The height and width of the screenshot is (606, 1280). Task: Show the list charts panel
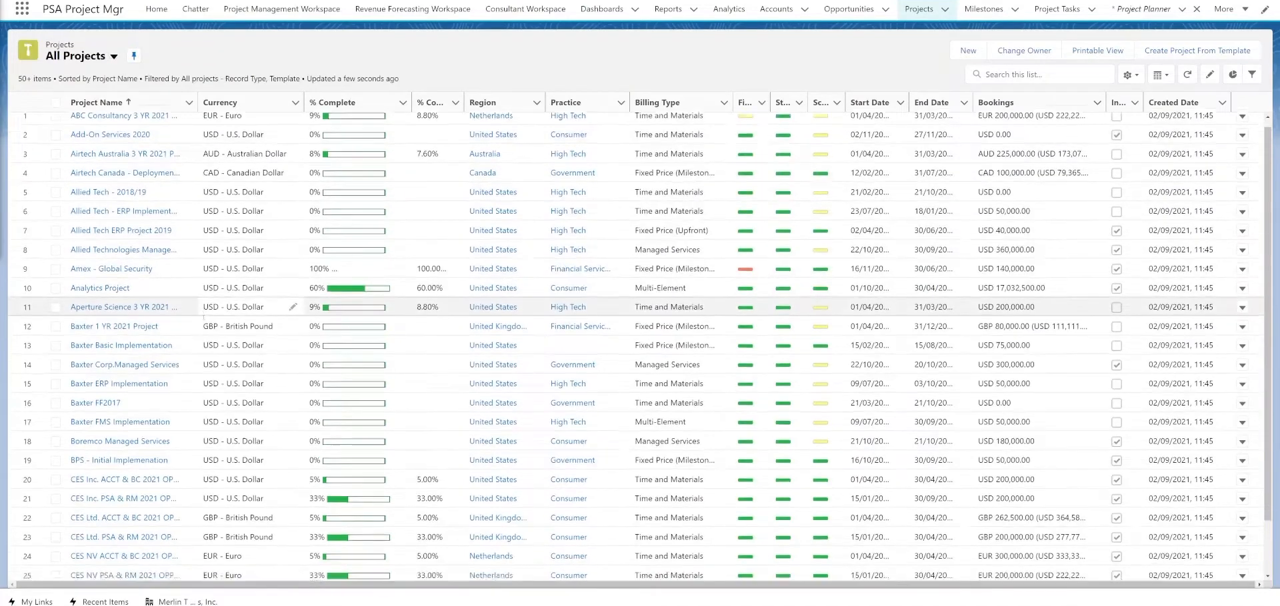coord(1232,75)
